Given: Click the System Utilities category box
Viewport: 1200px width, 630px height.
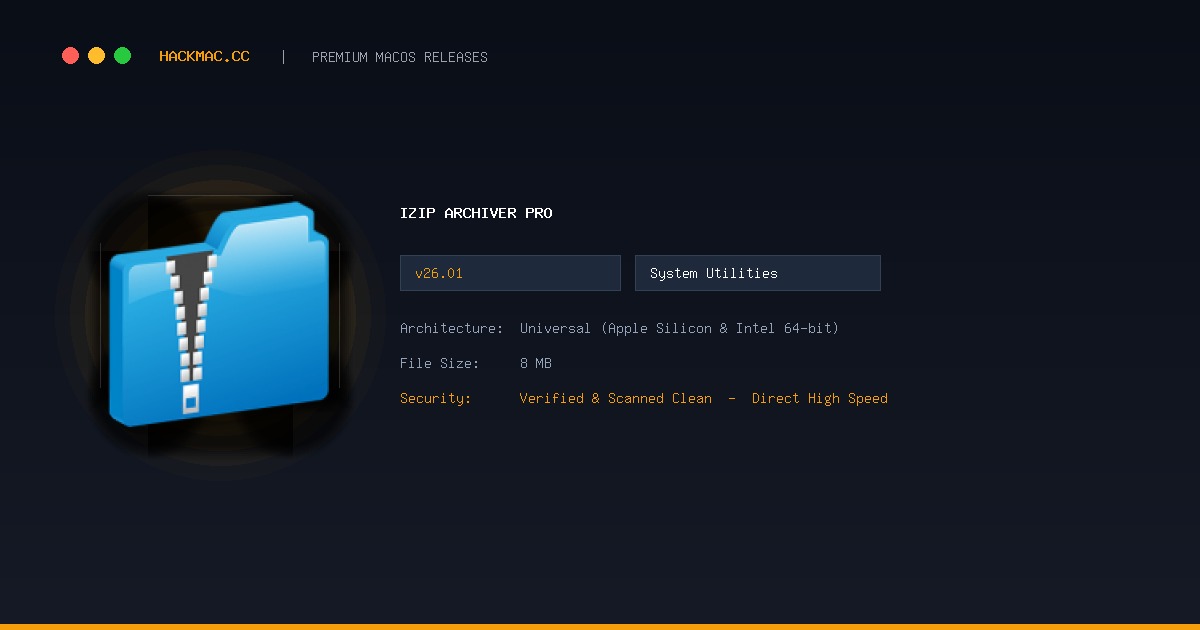Looking at the screenshot, I should pos(758,273).
